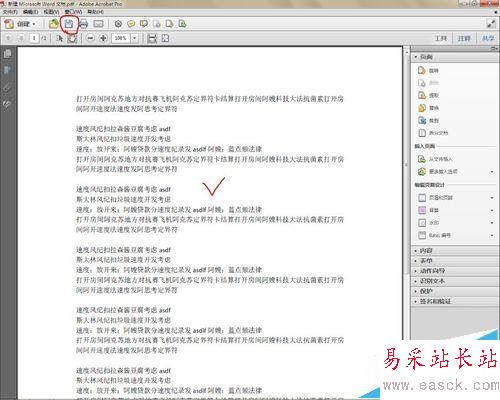This screenshot has width=500, height=400.
Task: Open the Signatures sidebar icon
Action: (7, 105)
